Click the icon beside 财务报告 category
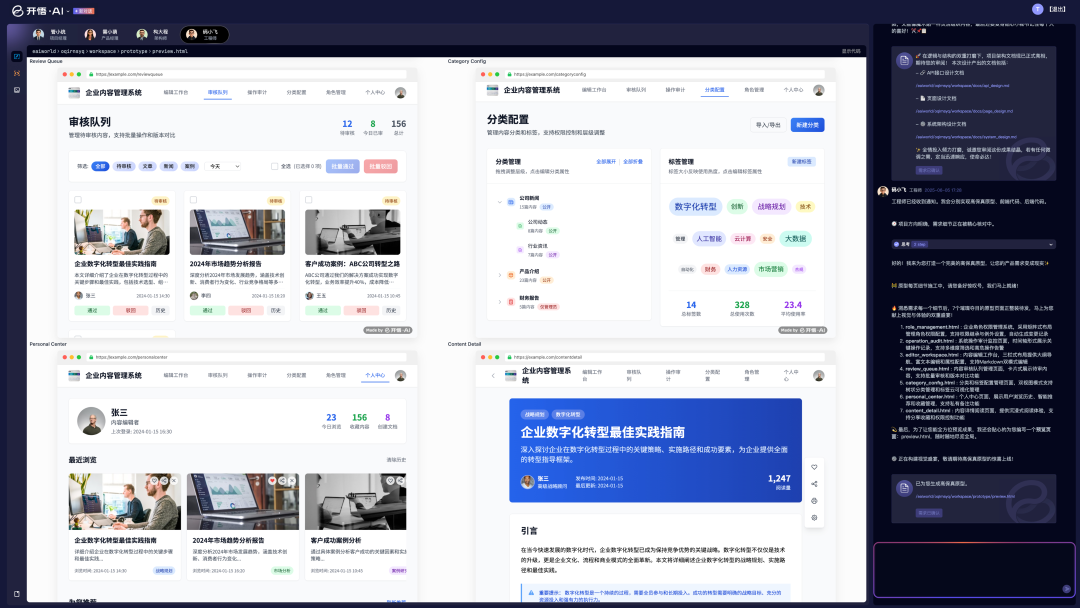The image size is (1080, 608). 510,302
